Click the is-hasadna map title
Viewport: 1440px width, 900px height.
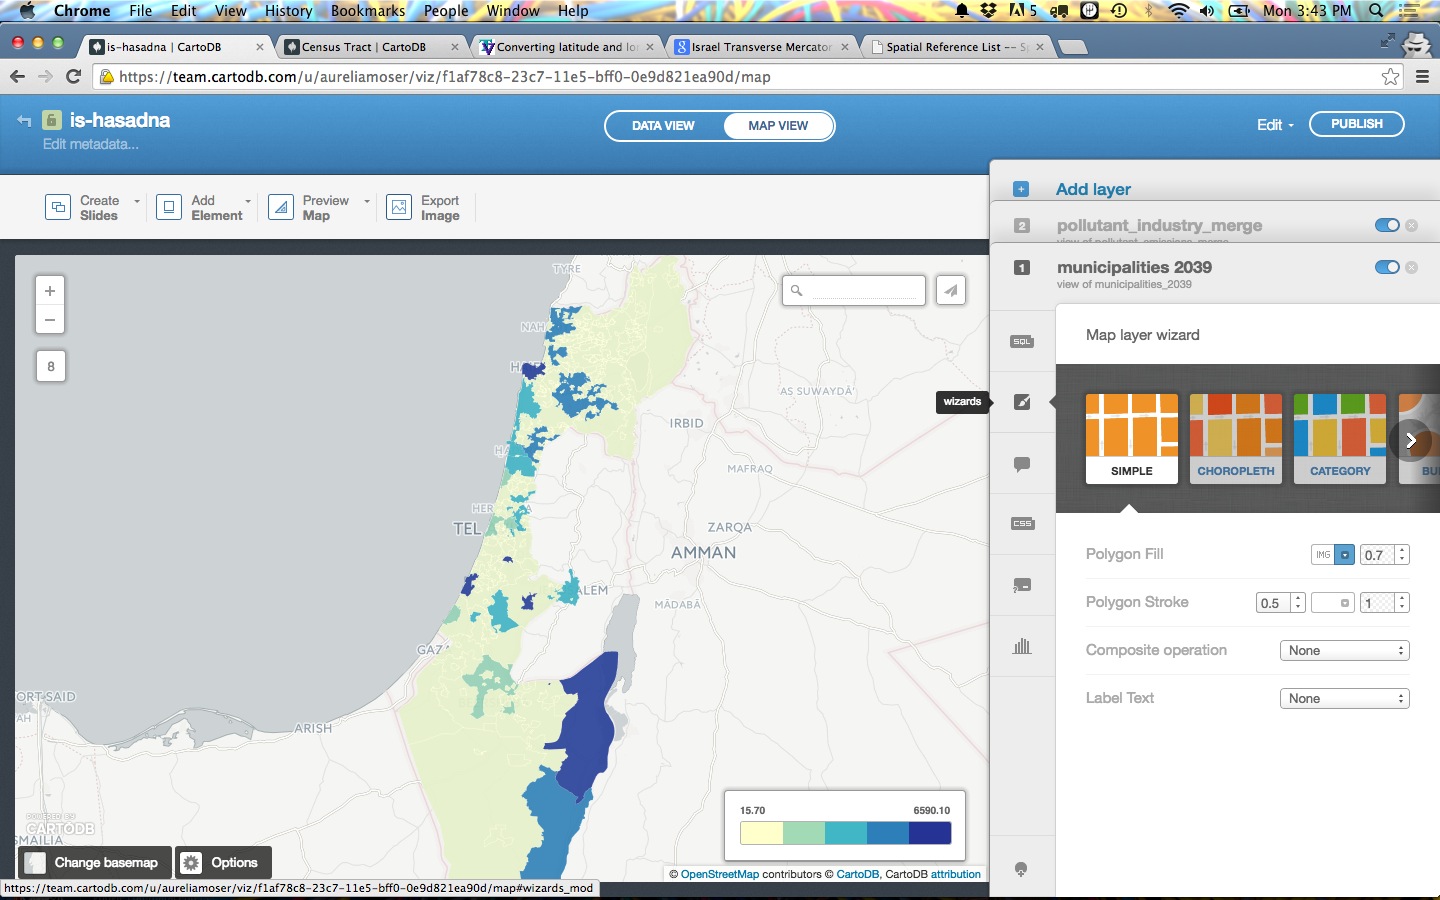click(x=120, y=120)
